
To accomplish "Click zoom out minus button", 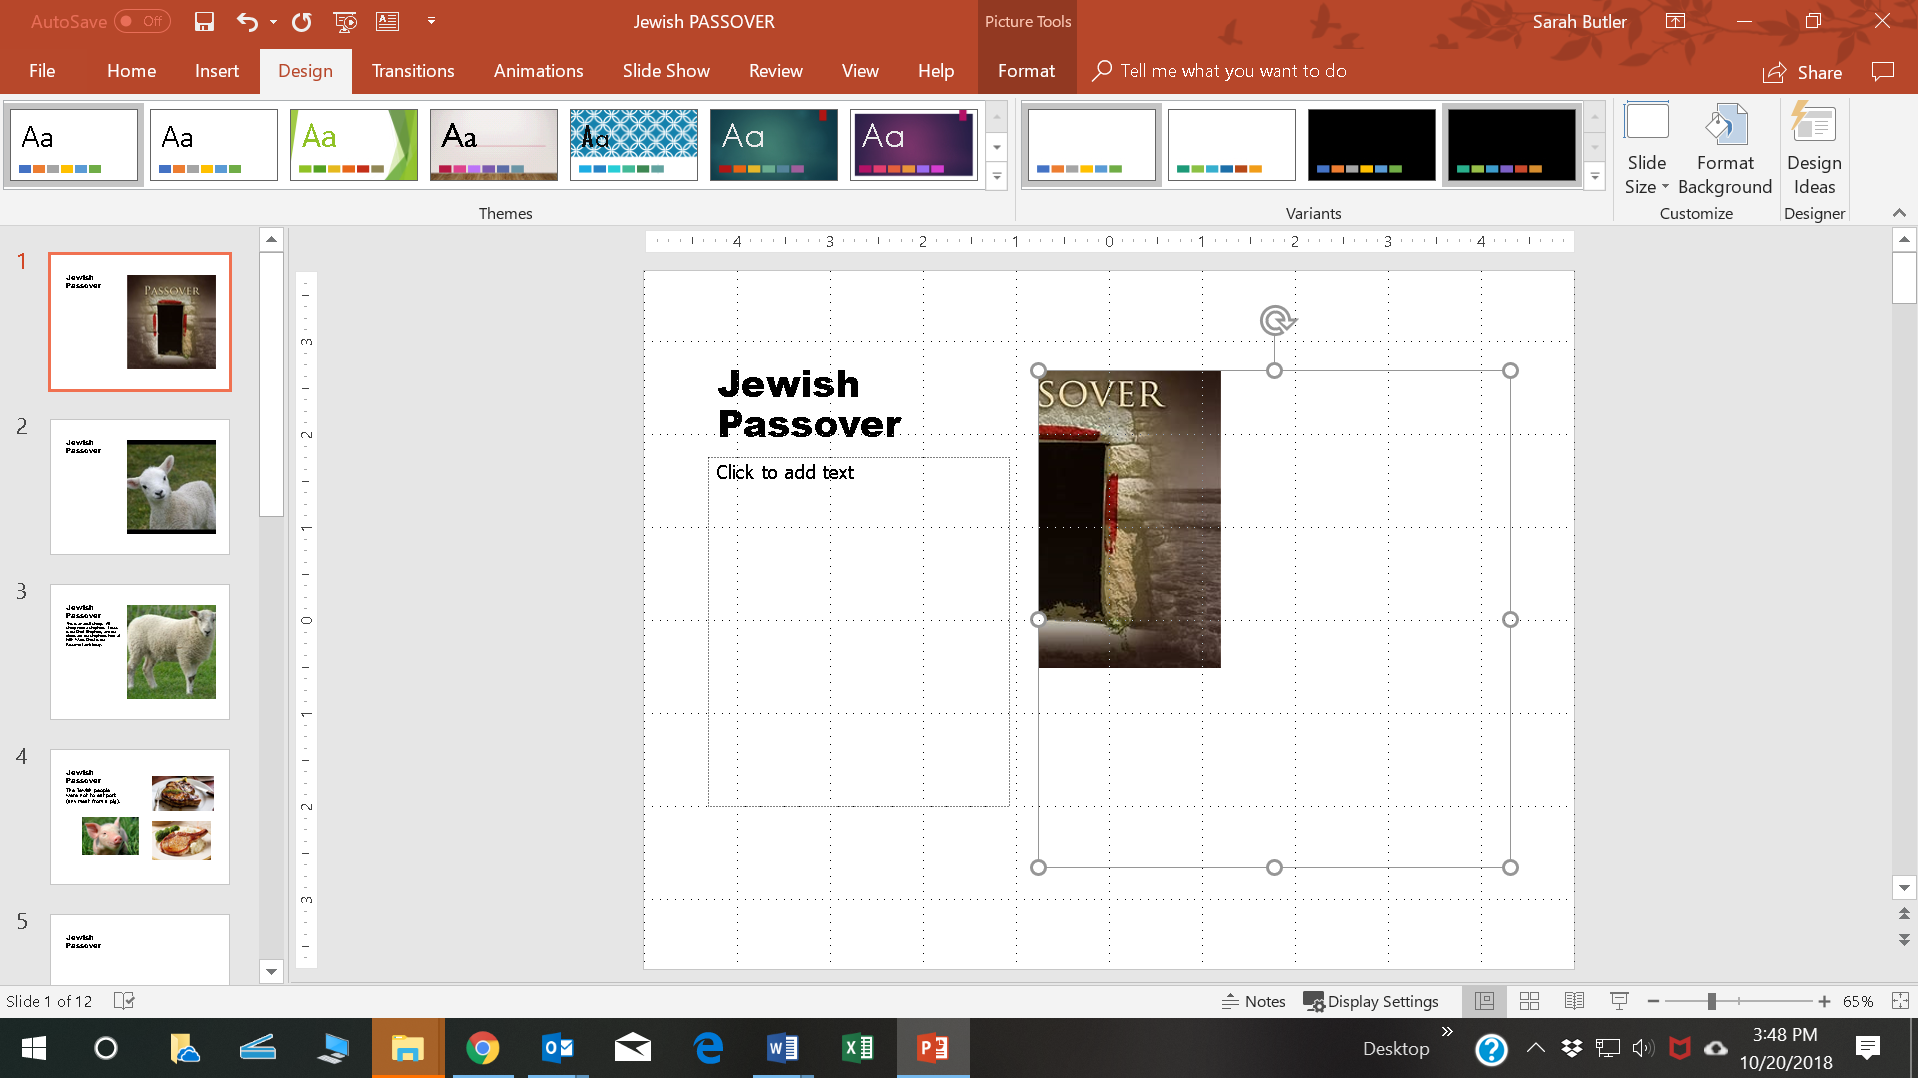I will point(1653,1001).
